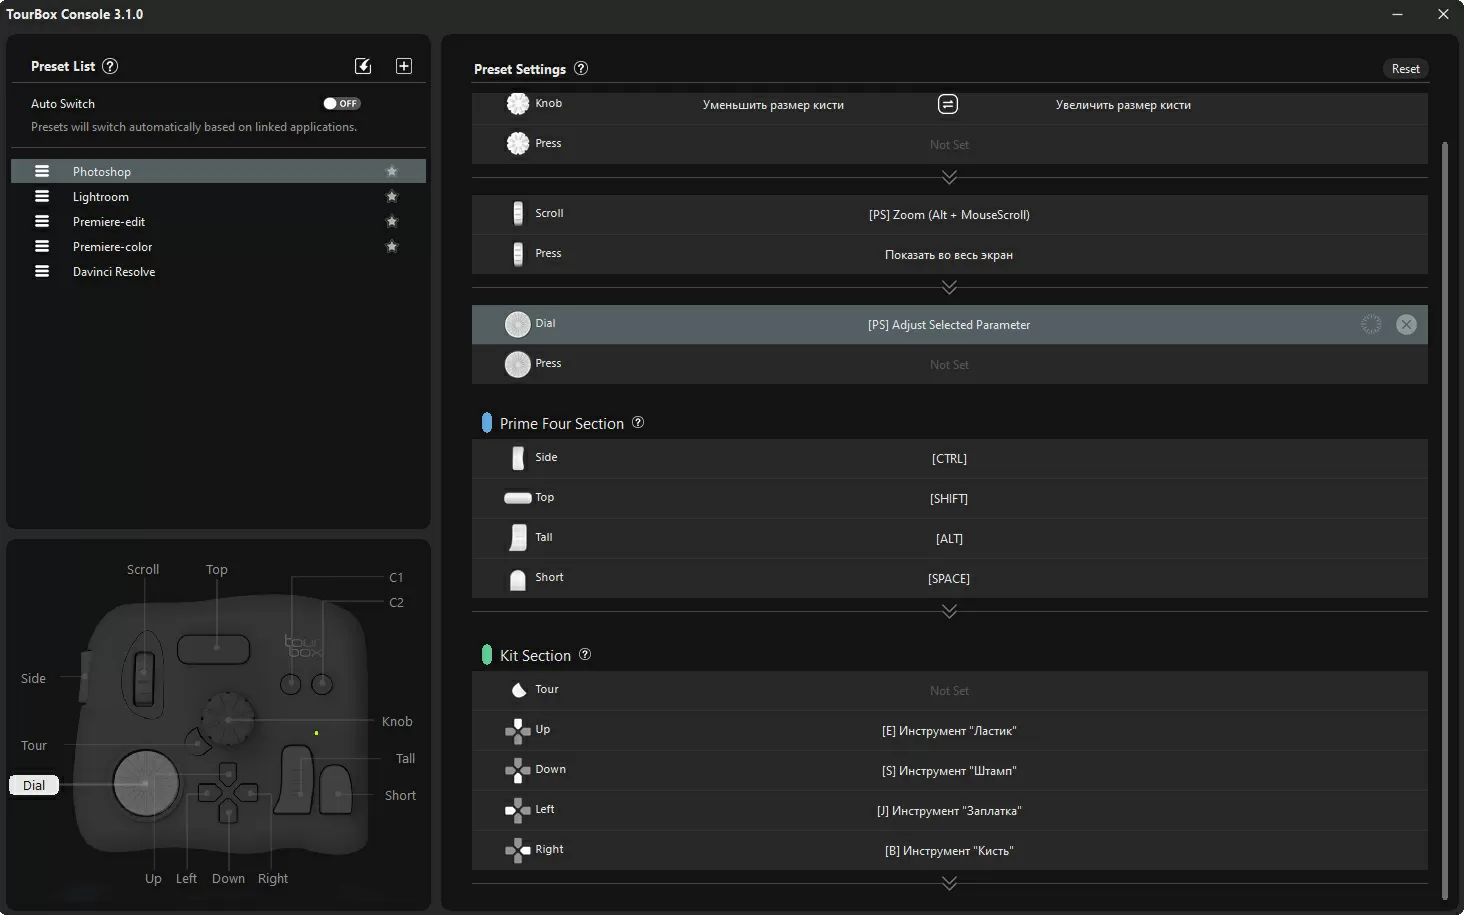Click 'Увеличить размер кисти' knob assignment
Image resolution: width=1464 pixels, height=915 pixels.
(1123, 104)
